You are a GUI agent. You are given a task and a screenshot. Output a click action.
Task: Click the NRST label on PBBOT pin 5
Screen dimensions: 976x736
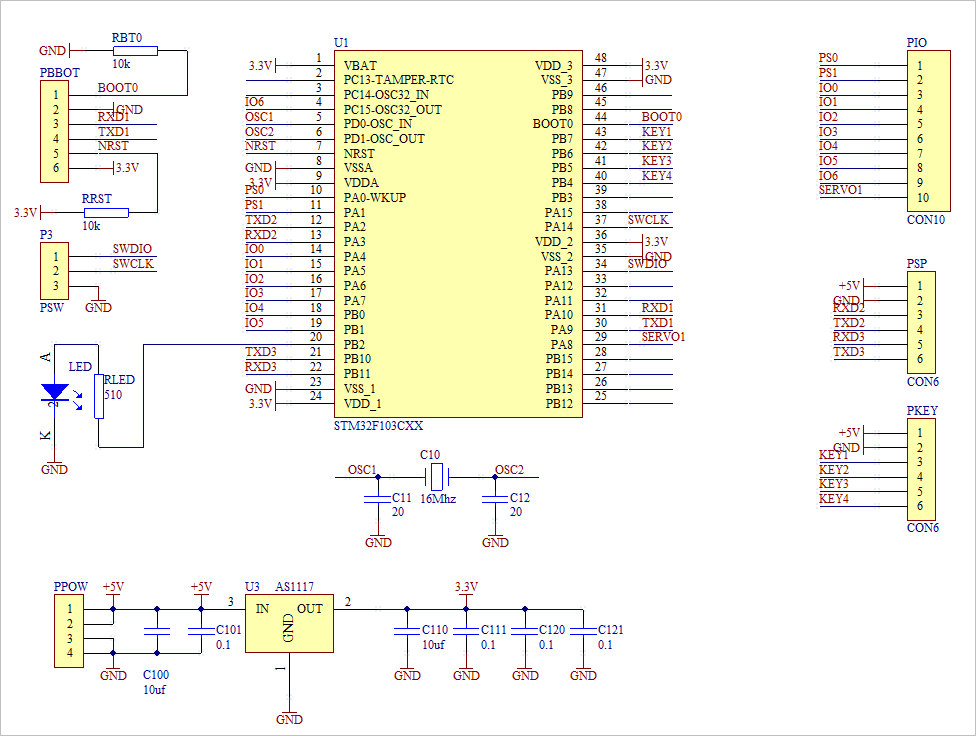pos(113,146)
